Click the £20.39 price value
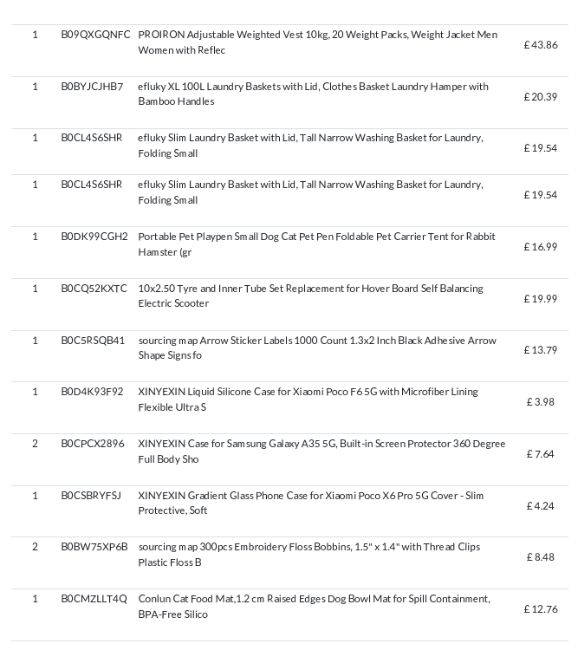This screenshot has width=578, height=650. click(x=540, y=97)
